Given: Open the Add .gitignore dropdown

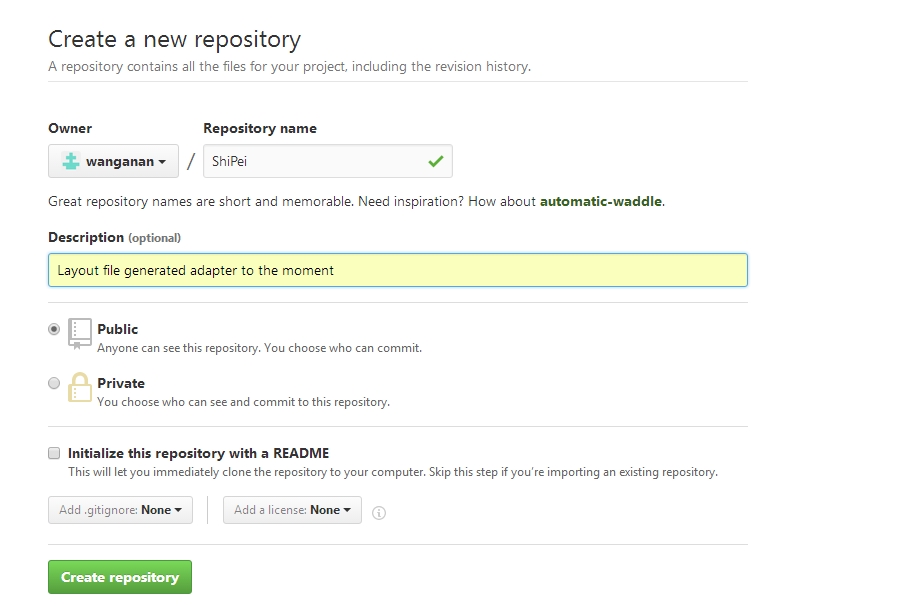Looking at the screenshot, I should pos(120,510).
